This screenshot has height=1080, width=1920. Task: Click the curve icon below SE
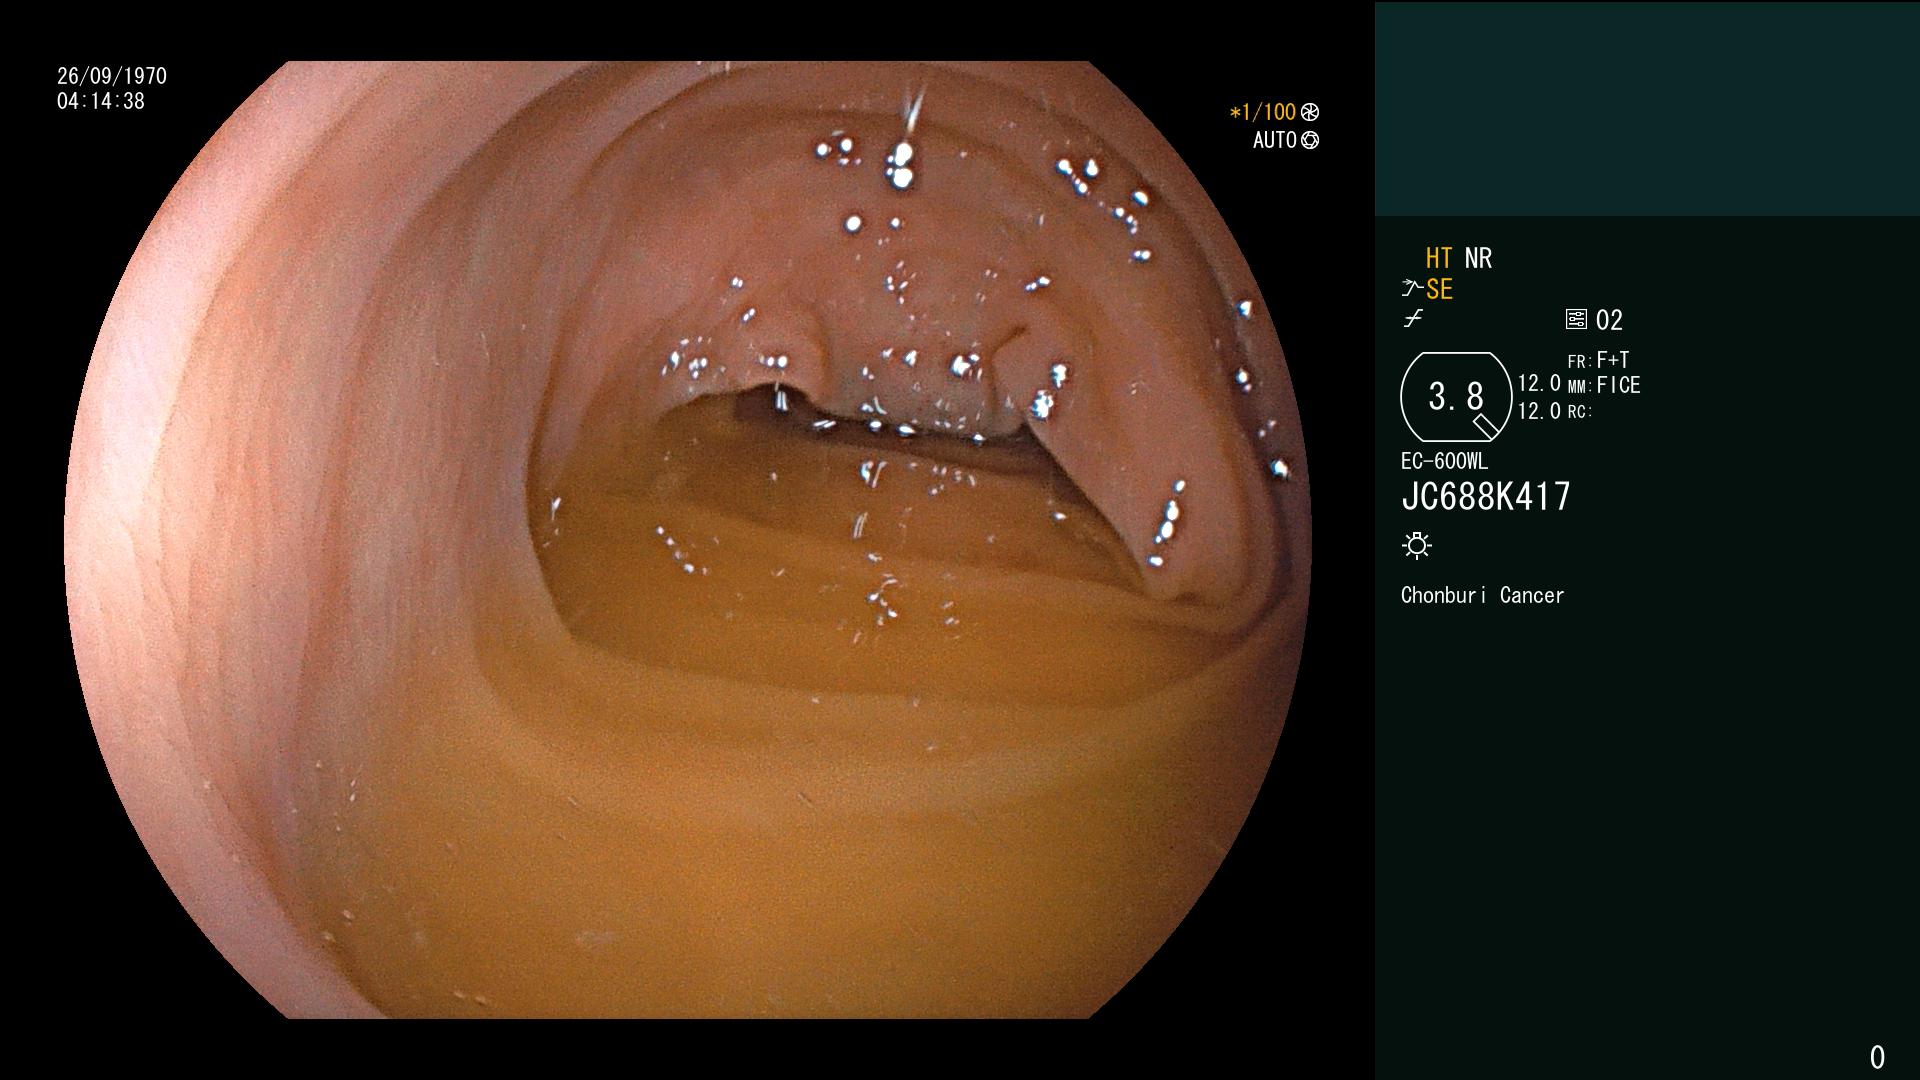point(1412,319)
